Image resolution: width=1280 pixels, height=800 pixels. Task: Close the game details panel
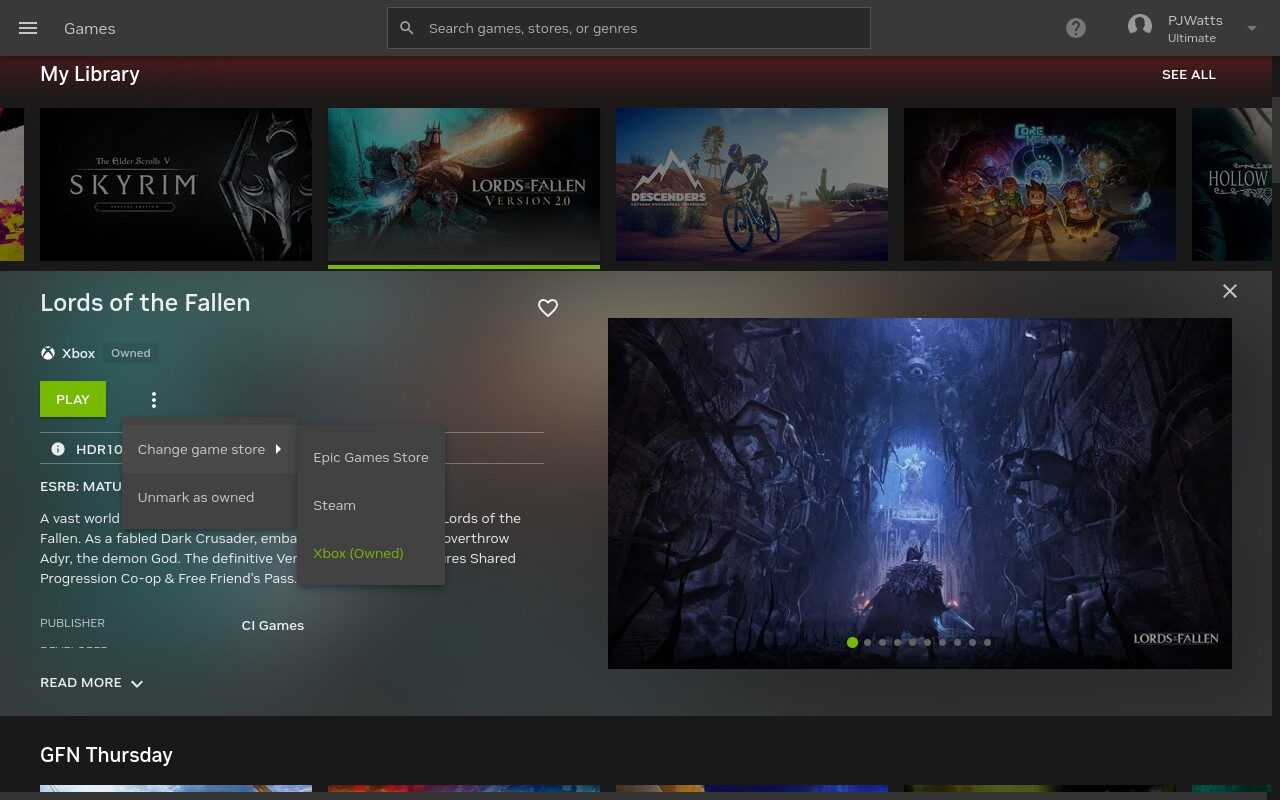click(1230, 291)
